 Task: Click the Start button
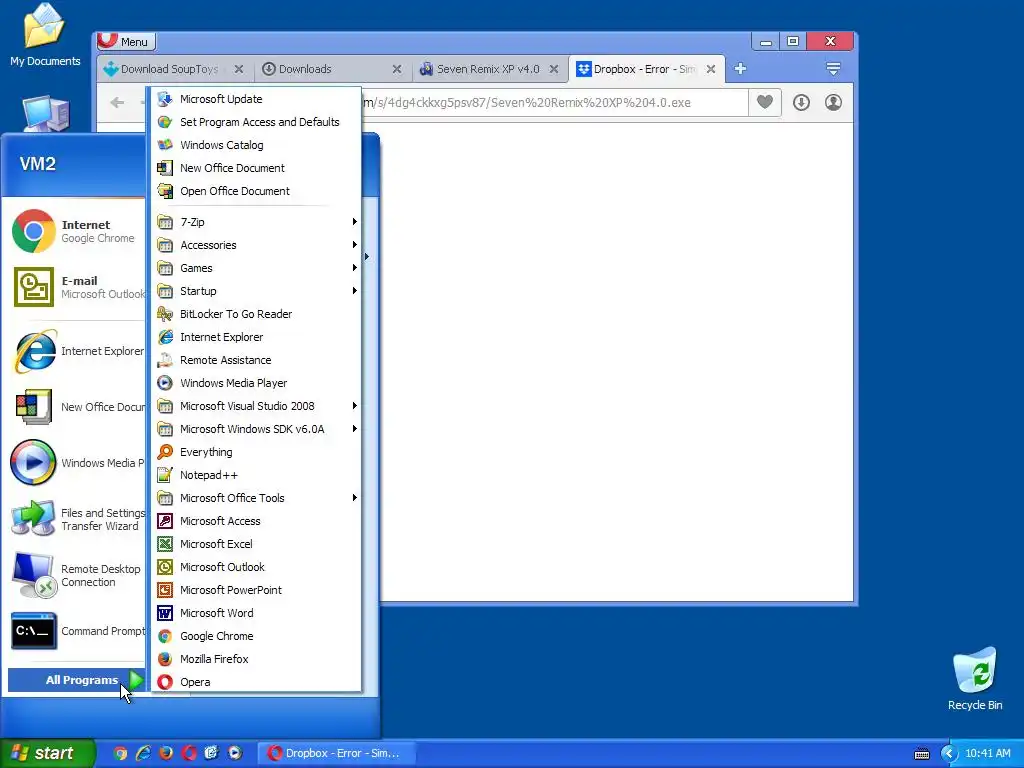point(48,753)
